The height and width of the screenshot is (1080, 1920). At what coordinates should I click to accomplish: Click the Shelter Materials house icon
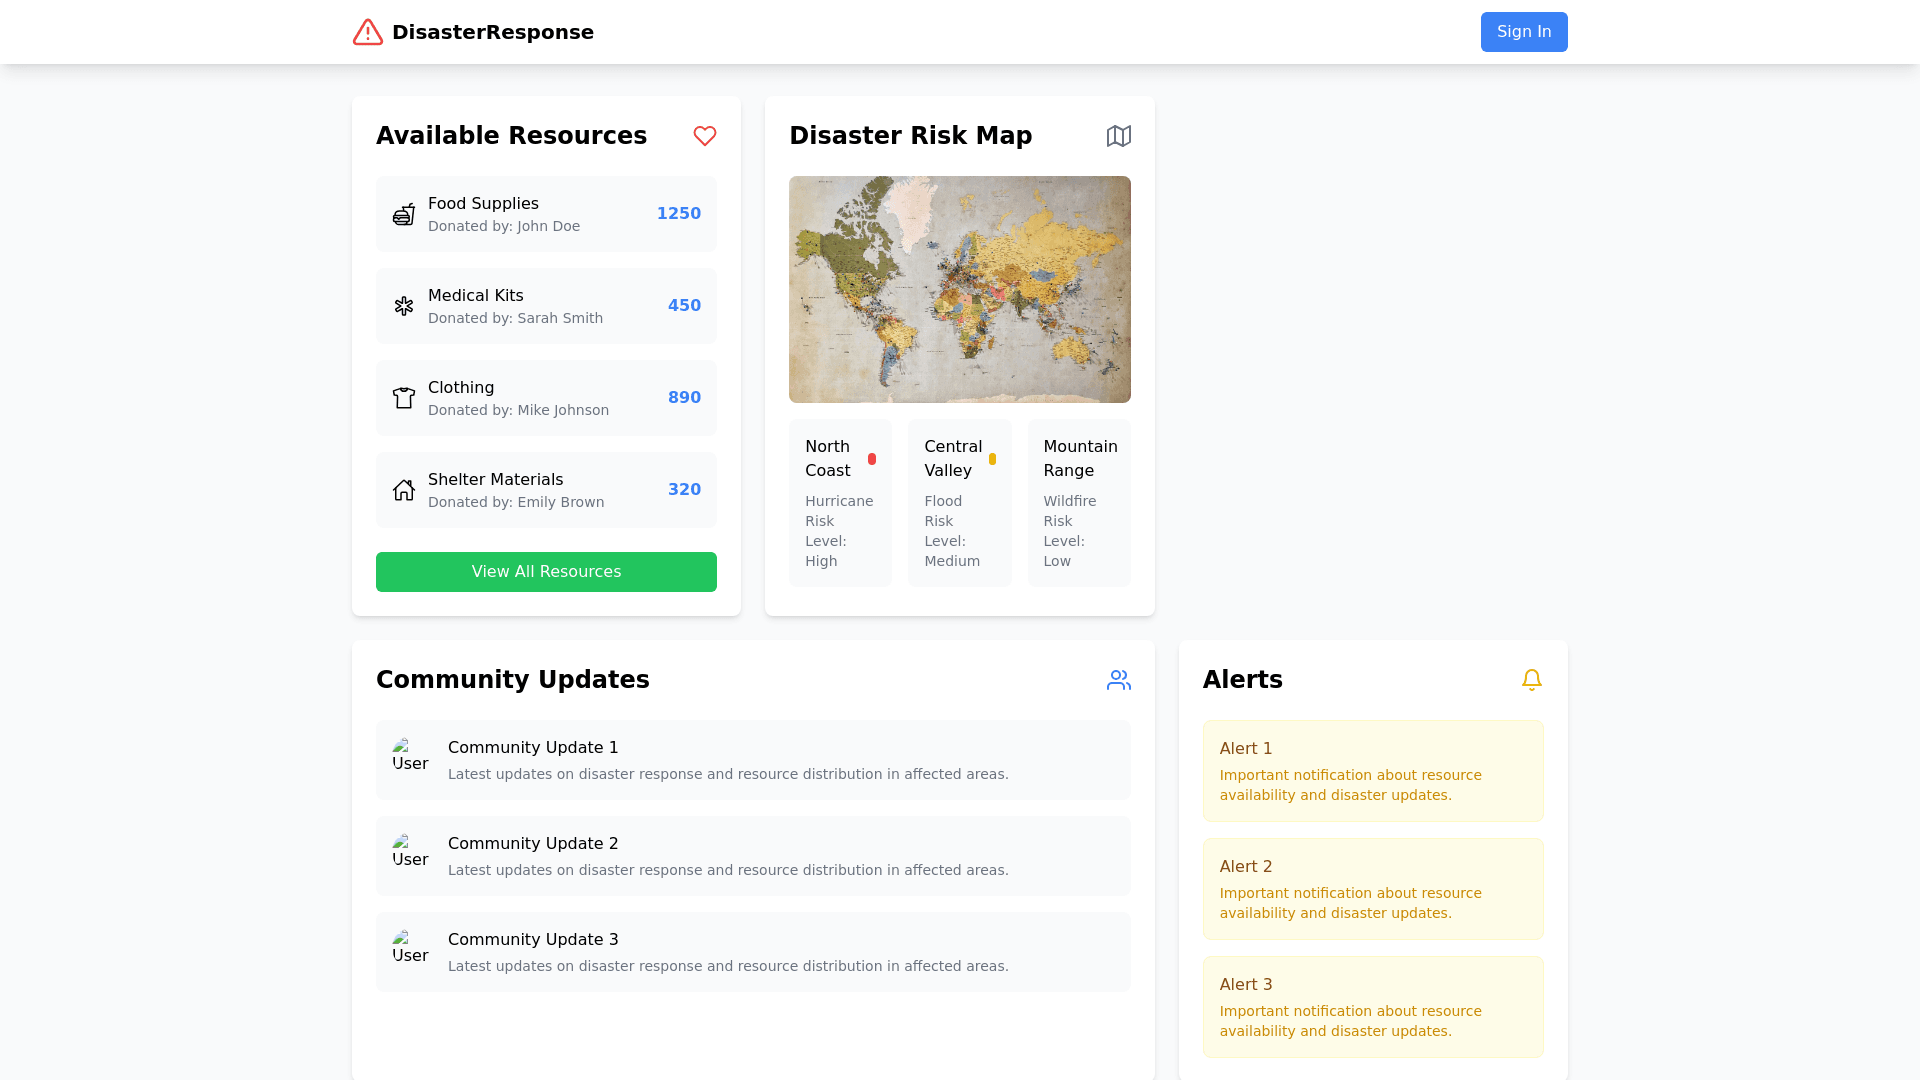[404, 490]
